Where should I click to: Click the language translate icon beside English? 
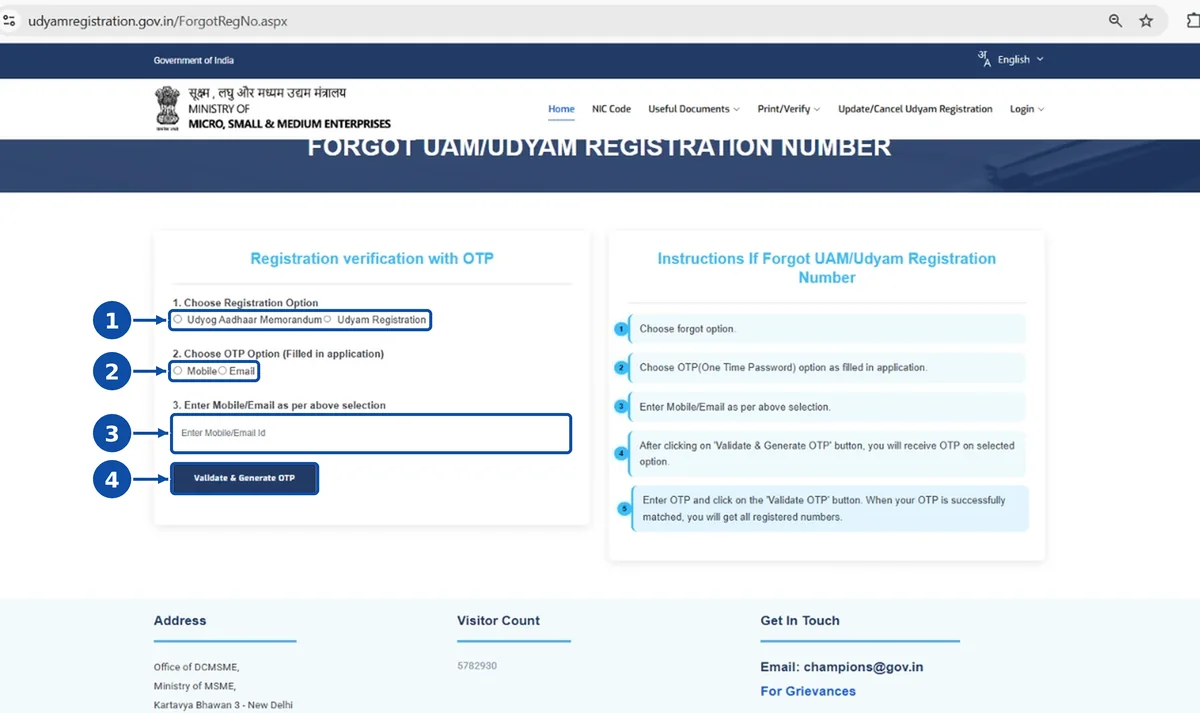point(985,59)
